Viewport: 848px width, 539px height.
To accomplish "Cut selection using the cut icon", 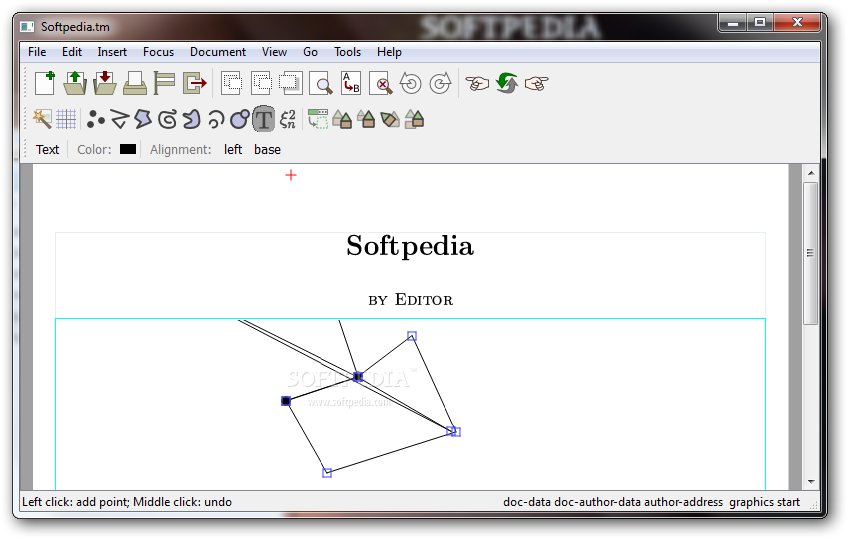I will coord(231,83).
